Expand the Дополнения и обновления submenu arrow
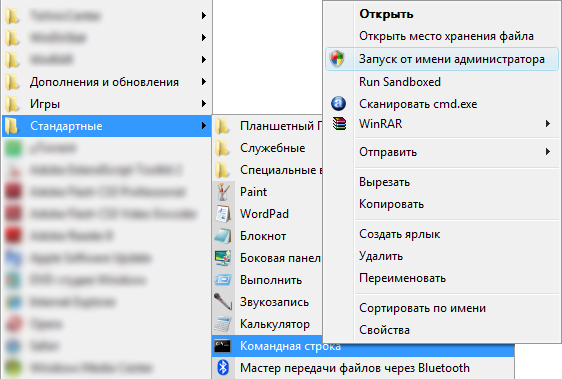 [204, 82]
